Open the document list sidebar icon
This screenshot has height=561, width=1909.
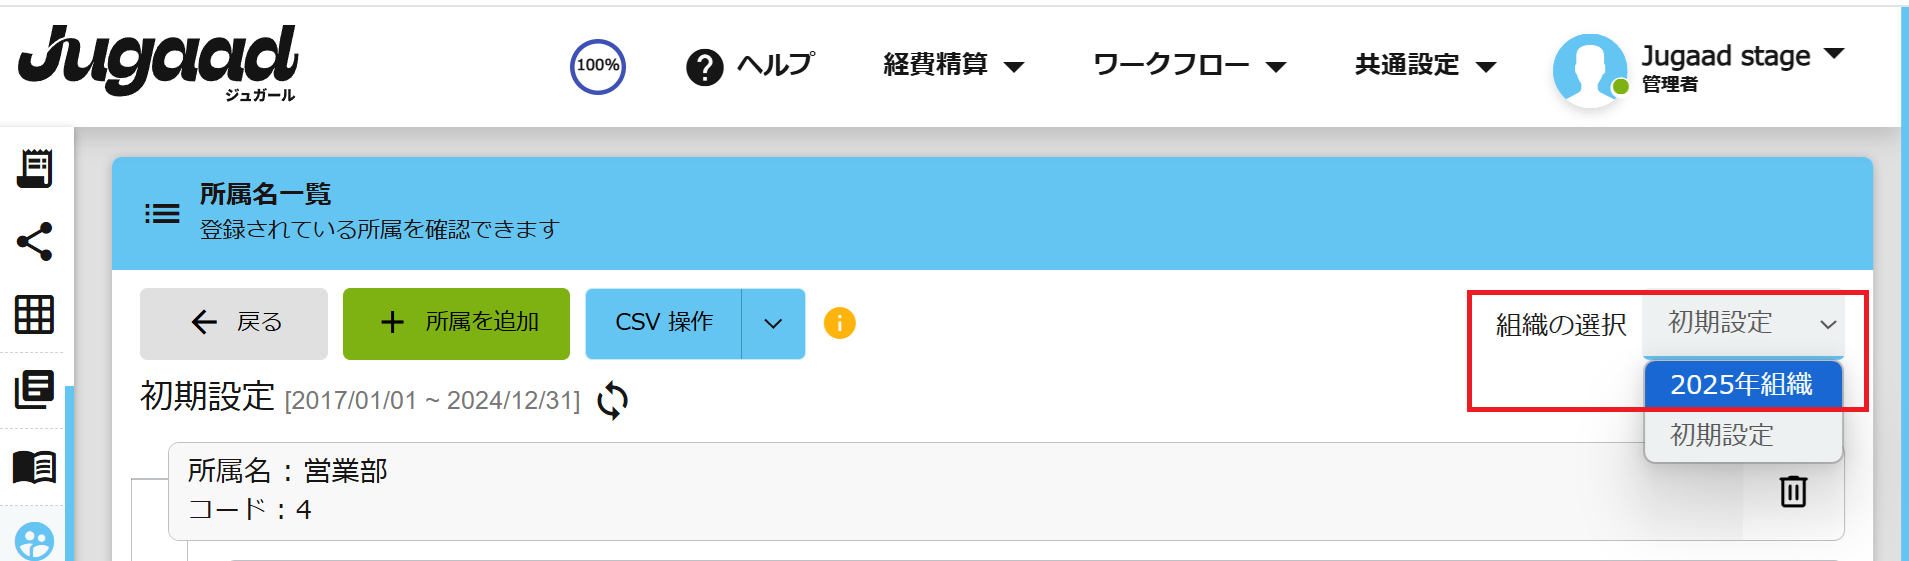click(x=35, y=389)
